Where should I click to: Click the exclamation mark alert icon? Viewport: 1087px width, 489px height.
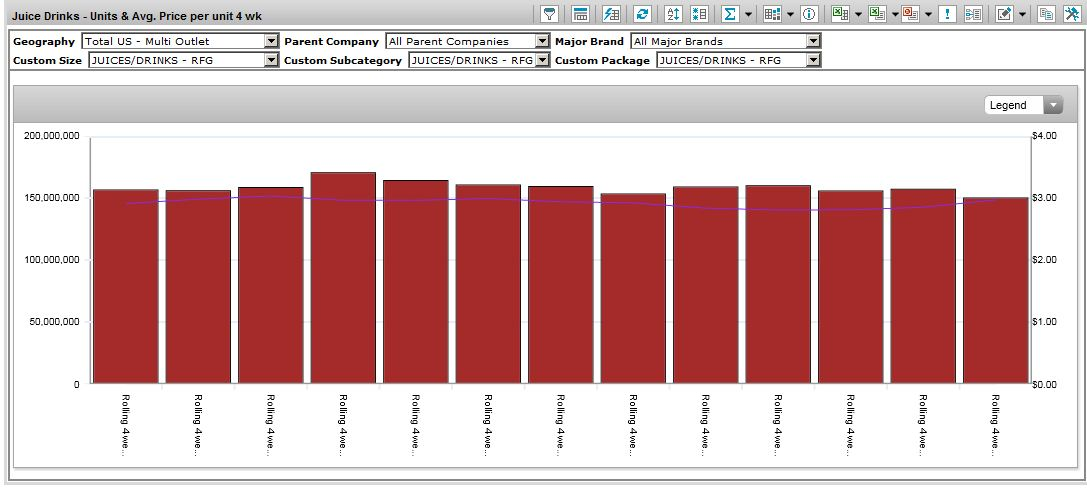[946, 14]
